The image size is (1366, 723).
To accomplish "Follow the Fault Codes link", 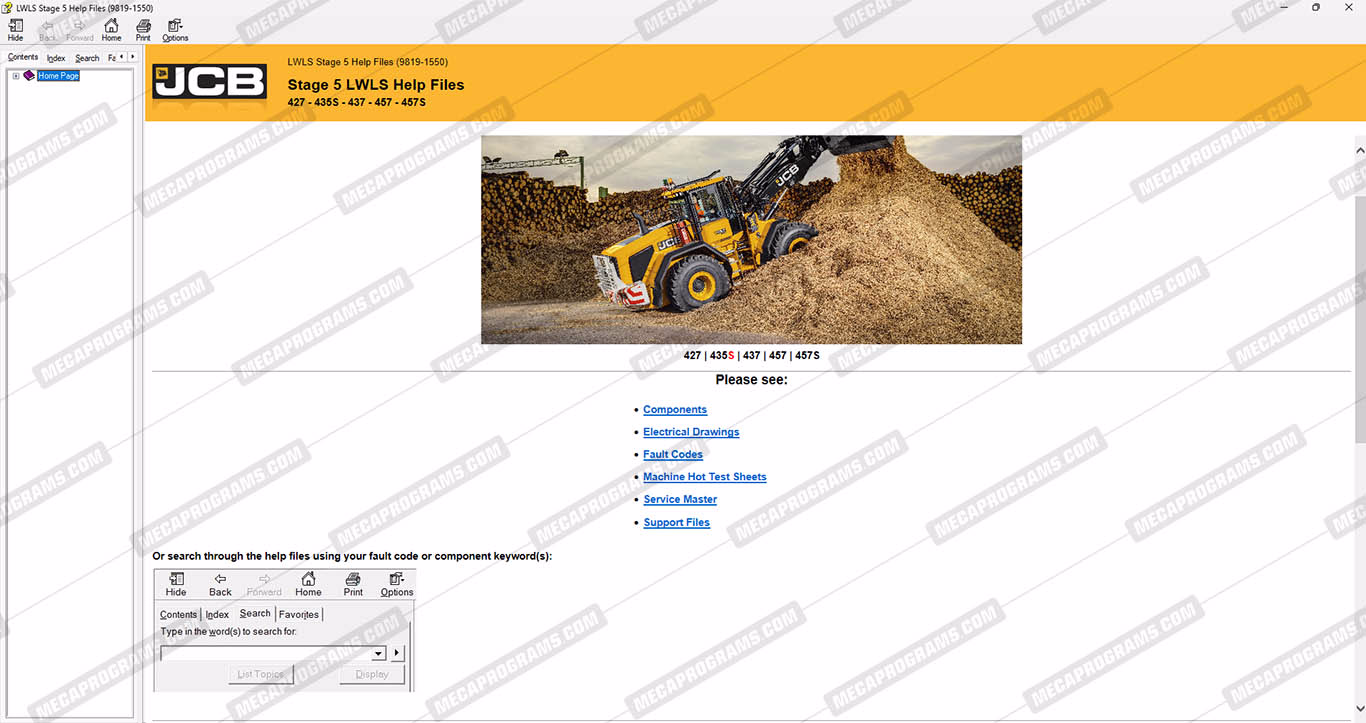I will click(673, 454).
